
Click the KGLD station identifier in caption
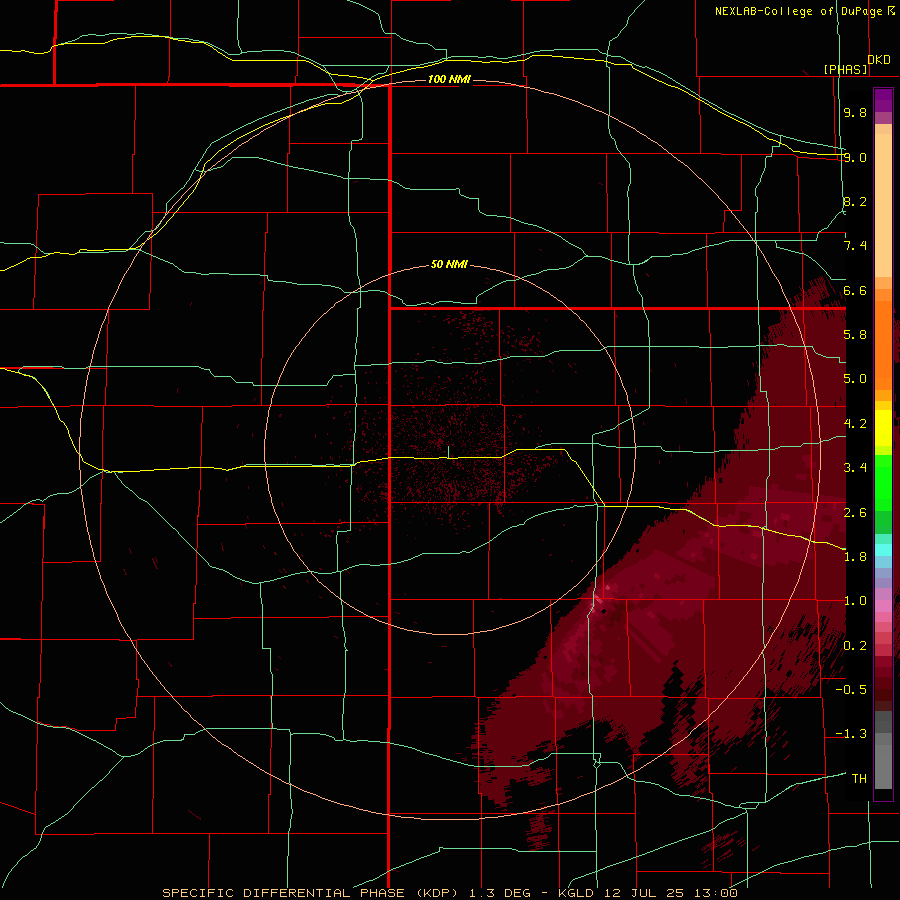pos(576,893)
